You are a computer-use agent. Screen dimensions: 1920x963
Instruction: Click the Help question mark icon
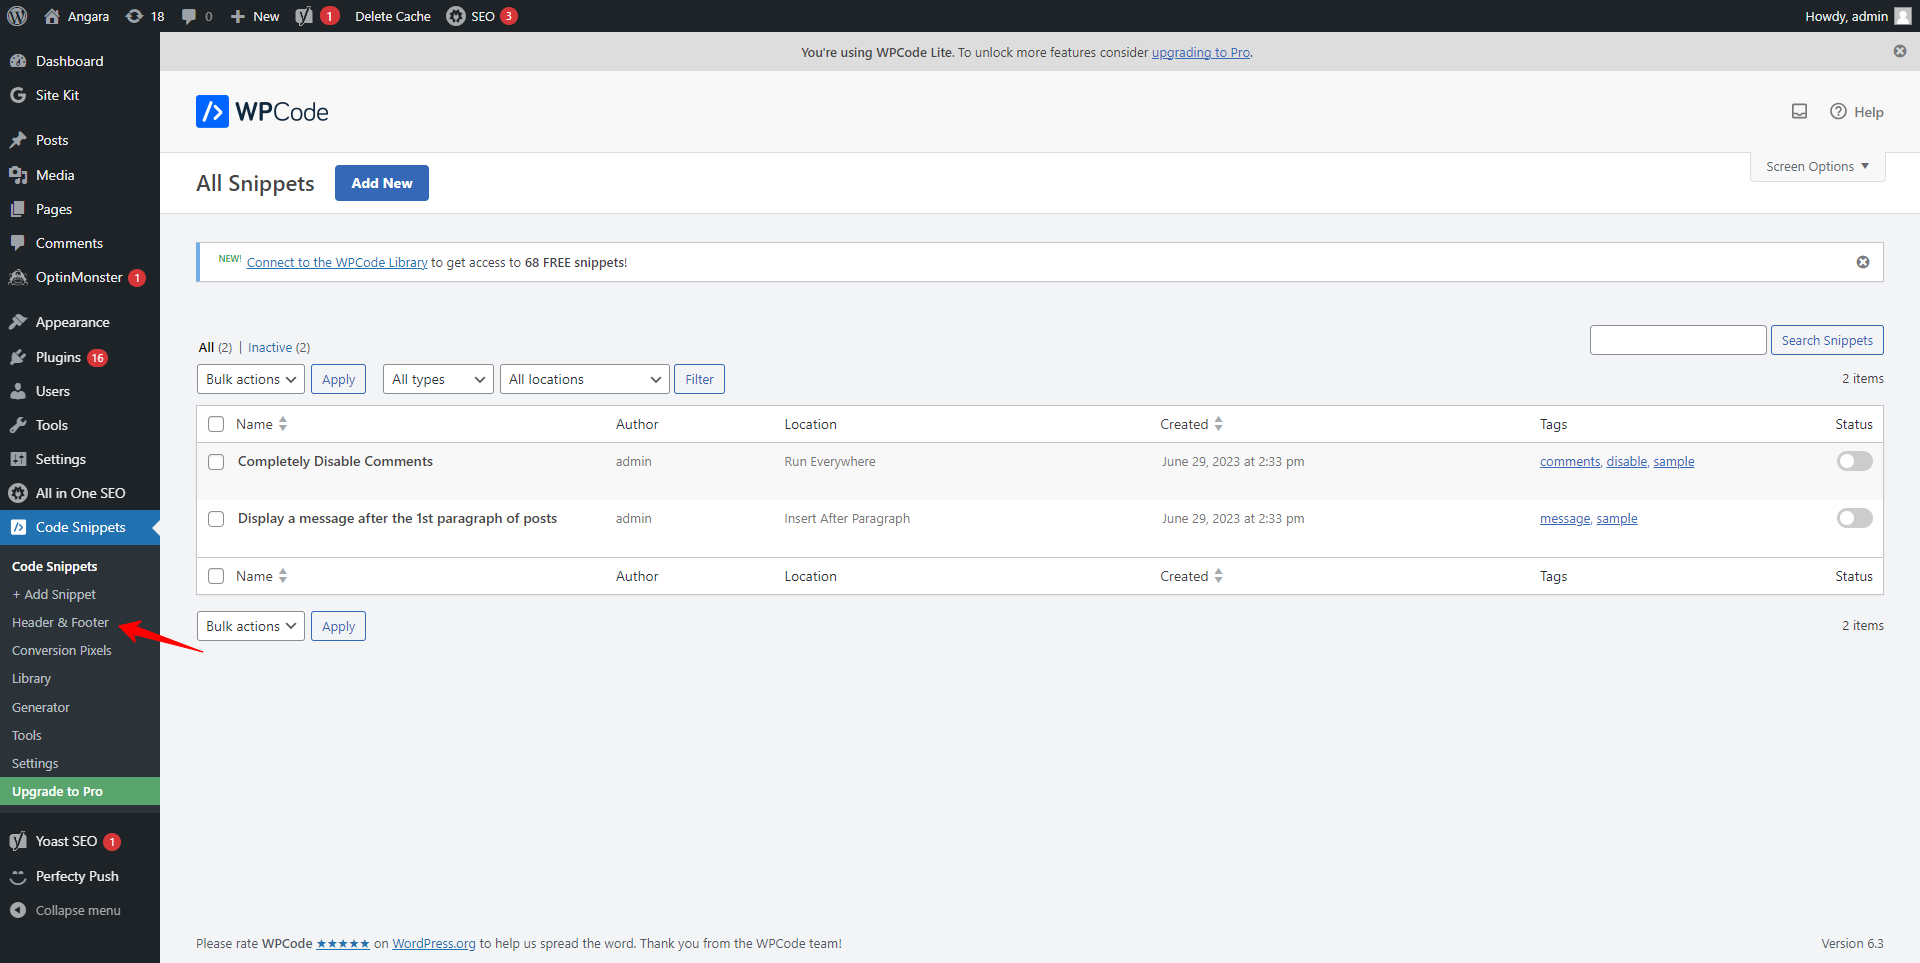(x=1838, y=111)
